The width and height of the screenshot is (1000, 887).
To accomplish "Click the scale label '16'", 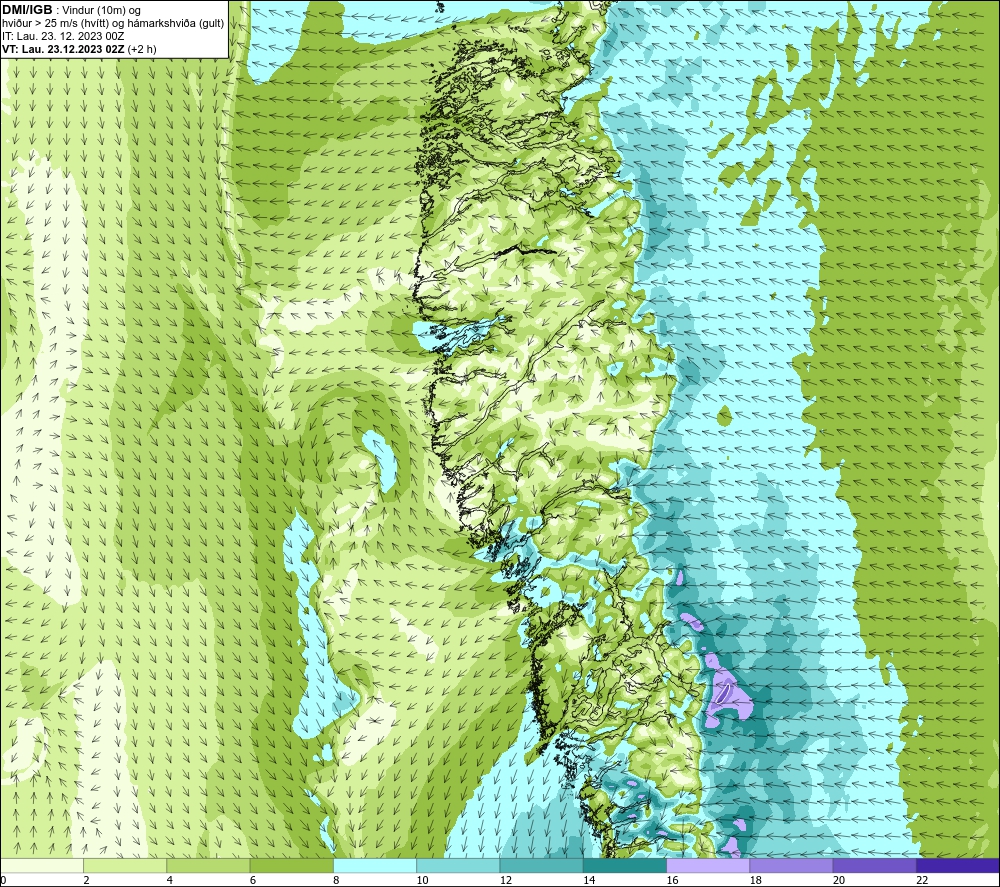I will [x=673, y=881].
